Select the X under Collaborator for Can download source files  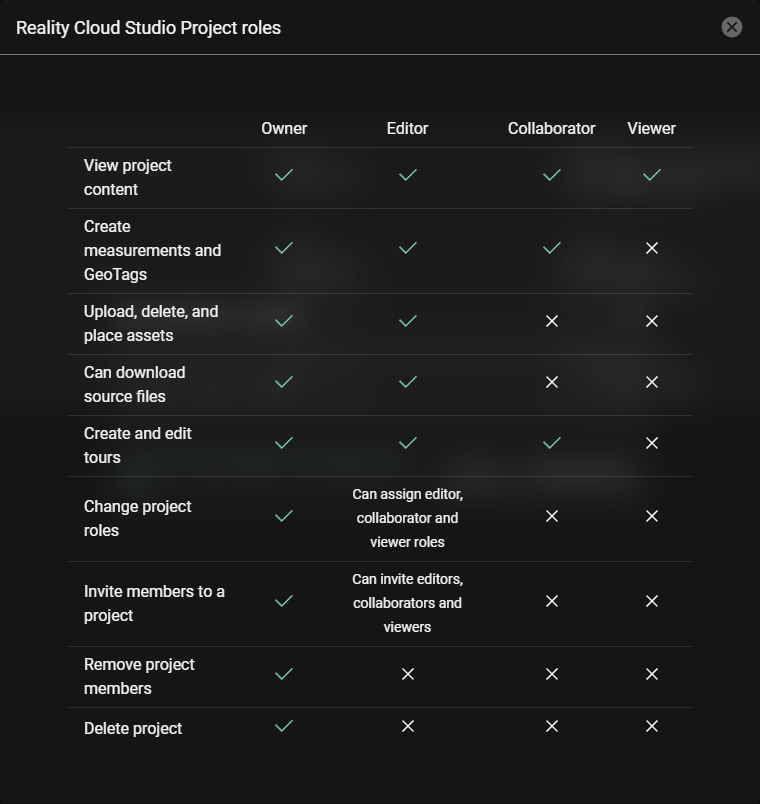[551, 382]
